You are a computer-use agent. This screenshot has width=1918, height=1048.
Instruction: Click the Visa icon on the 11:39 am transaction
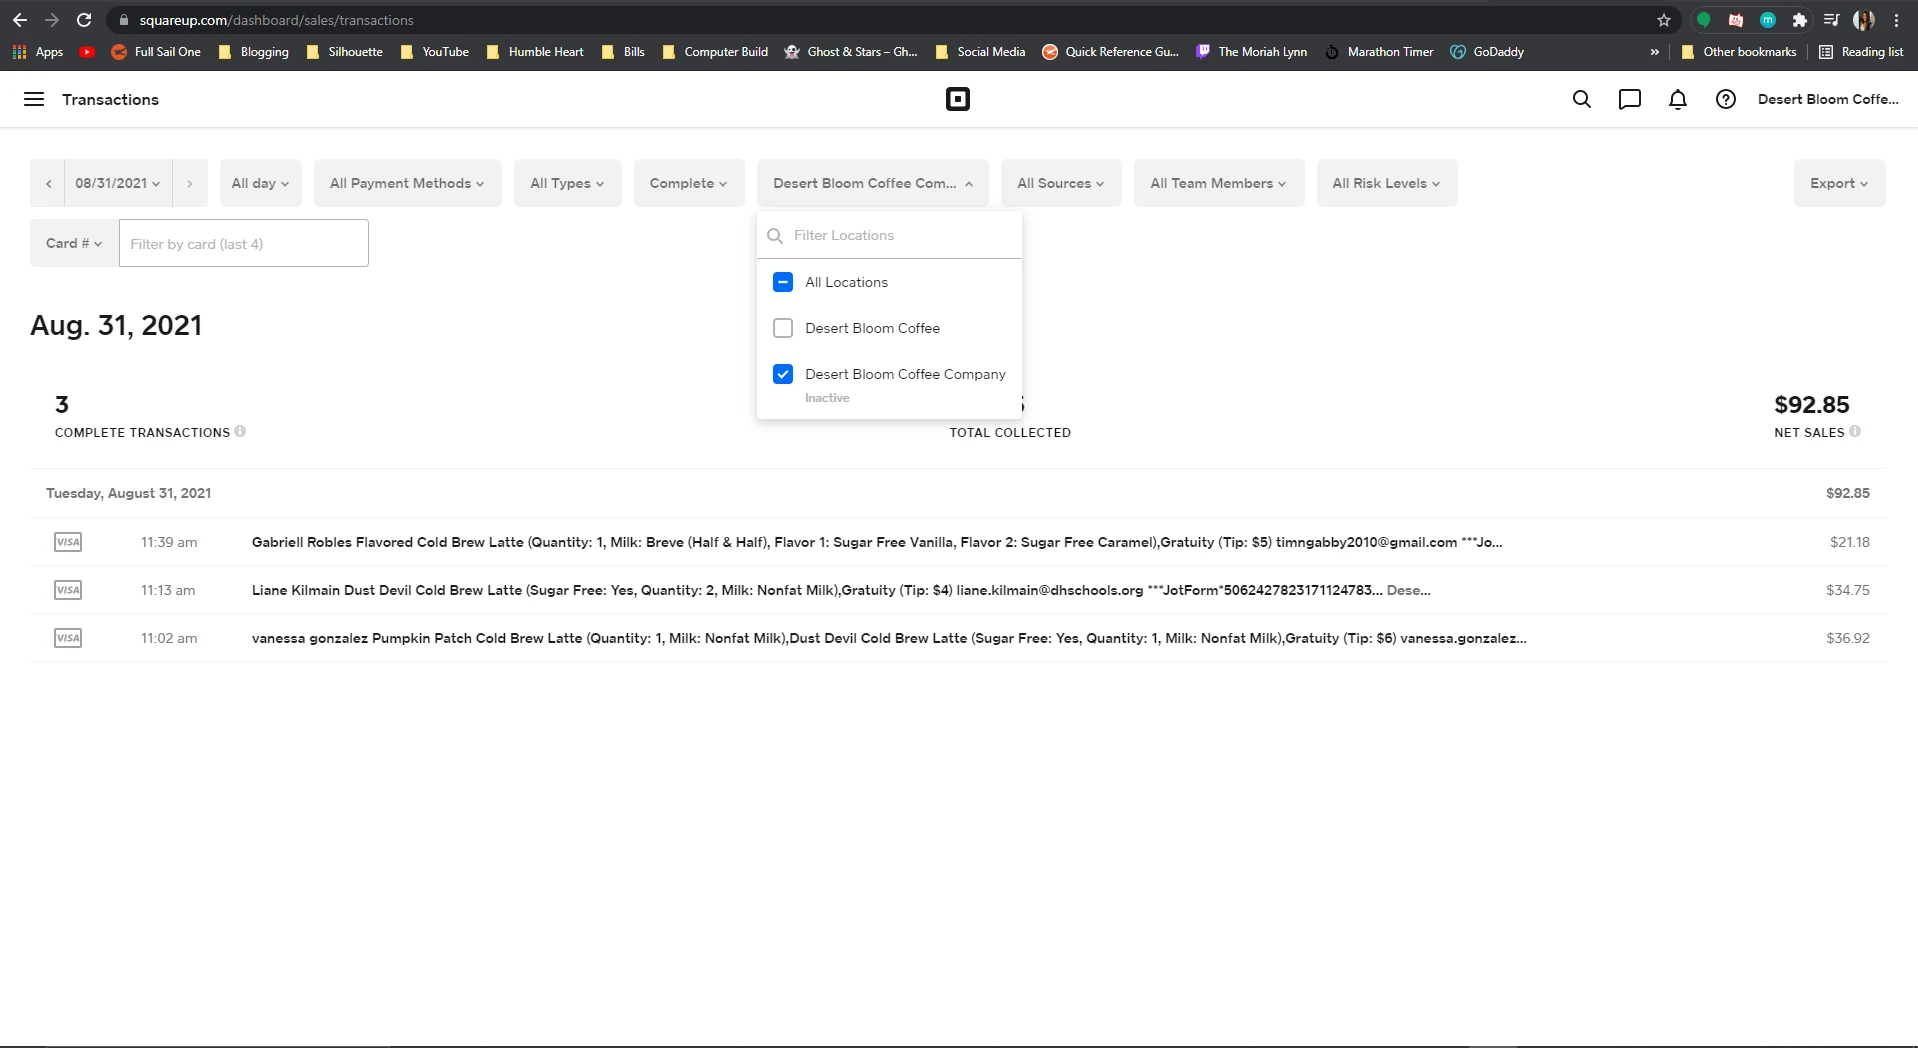[68, 542]
